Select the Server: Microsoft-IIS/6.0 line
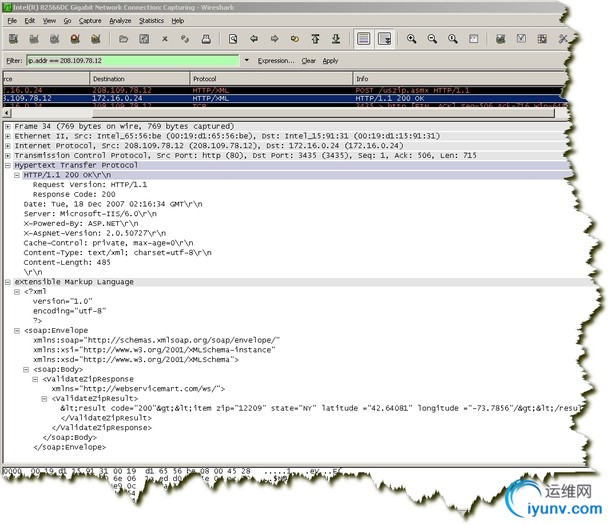Screen dimensions: 608x525 point(90,214)
